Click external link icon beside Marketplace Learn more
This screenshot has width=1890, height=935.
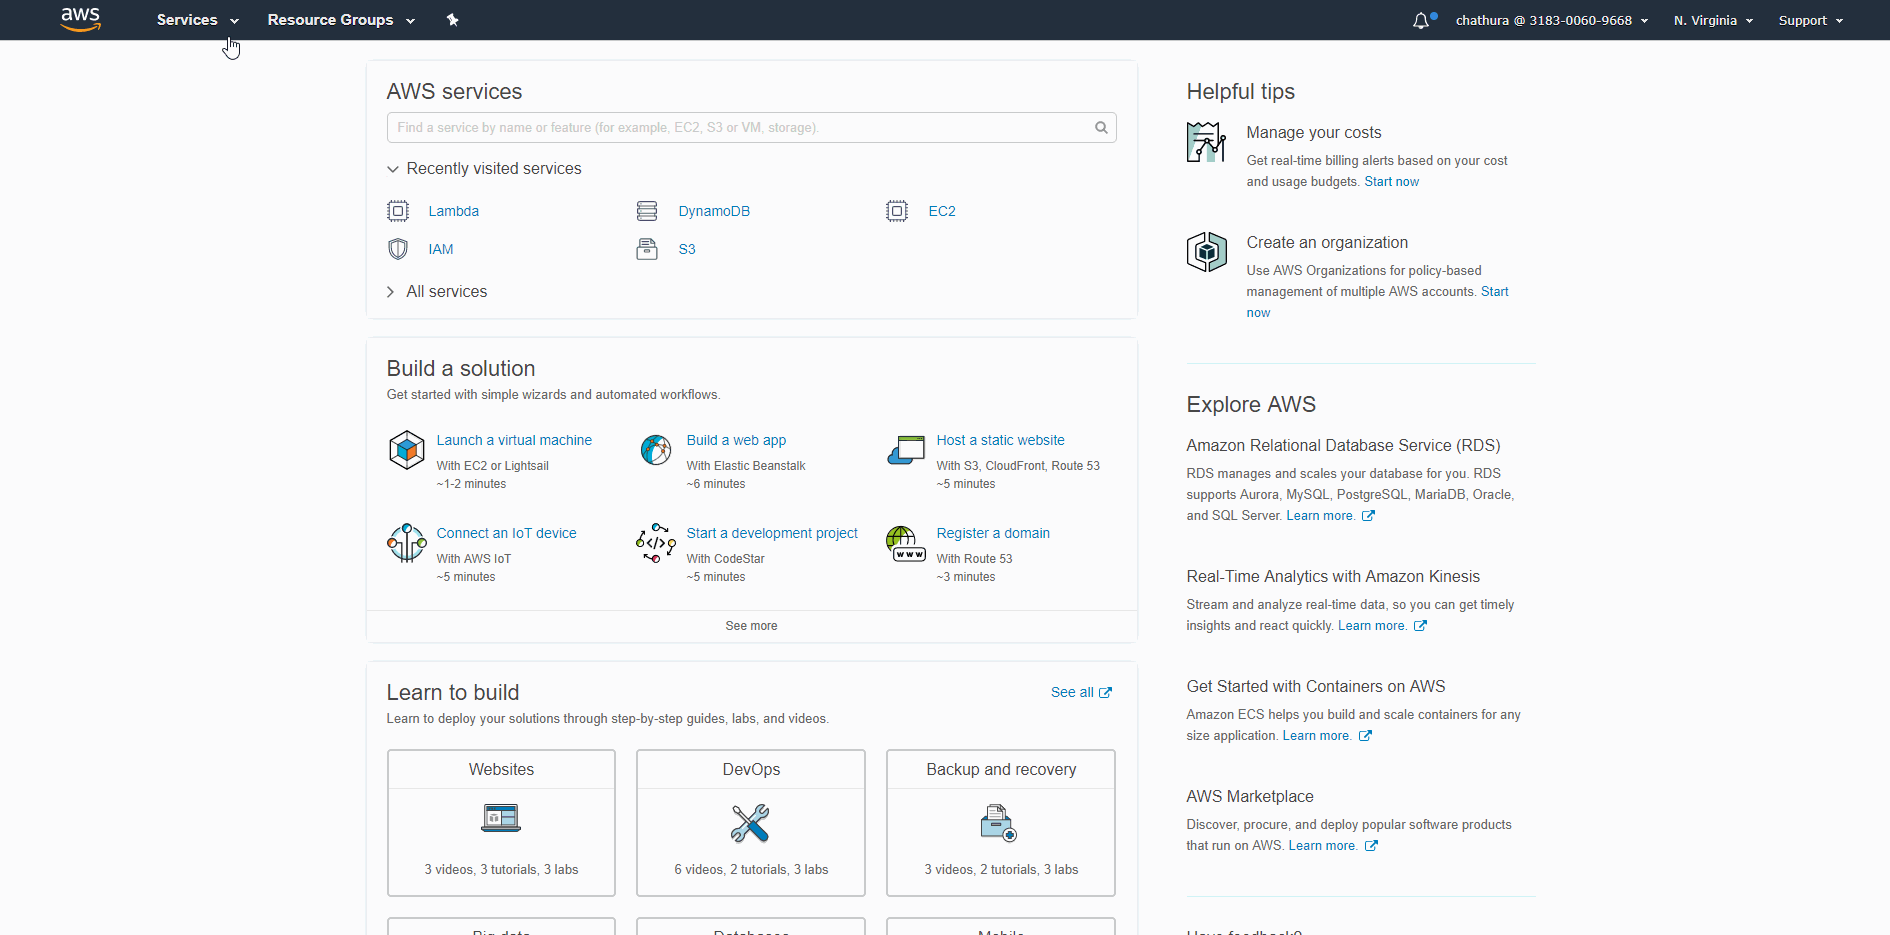click(1371, 846)
